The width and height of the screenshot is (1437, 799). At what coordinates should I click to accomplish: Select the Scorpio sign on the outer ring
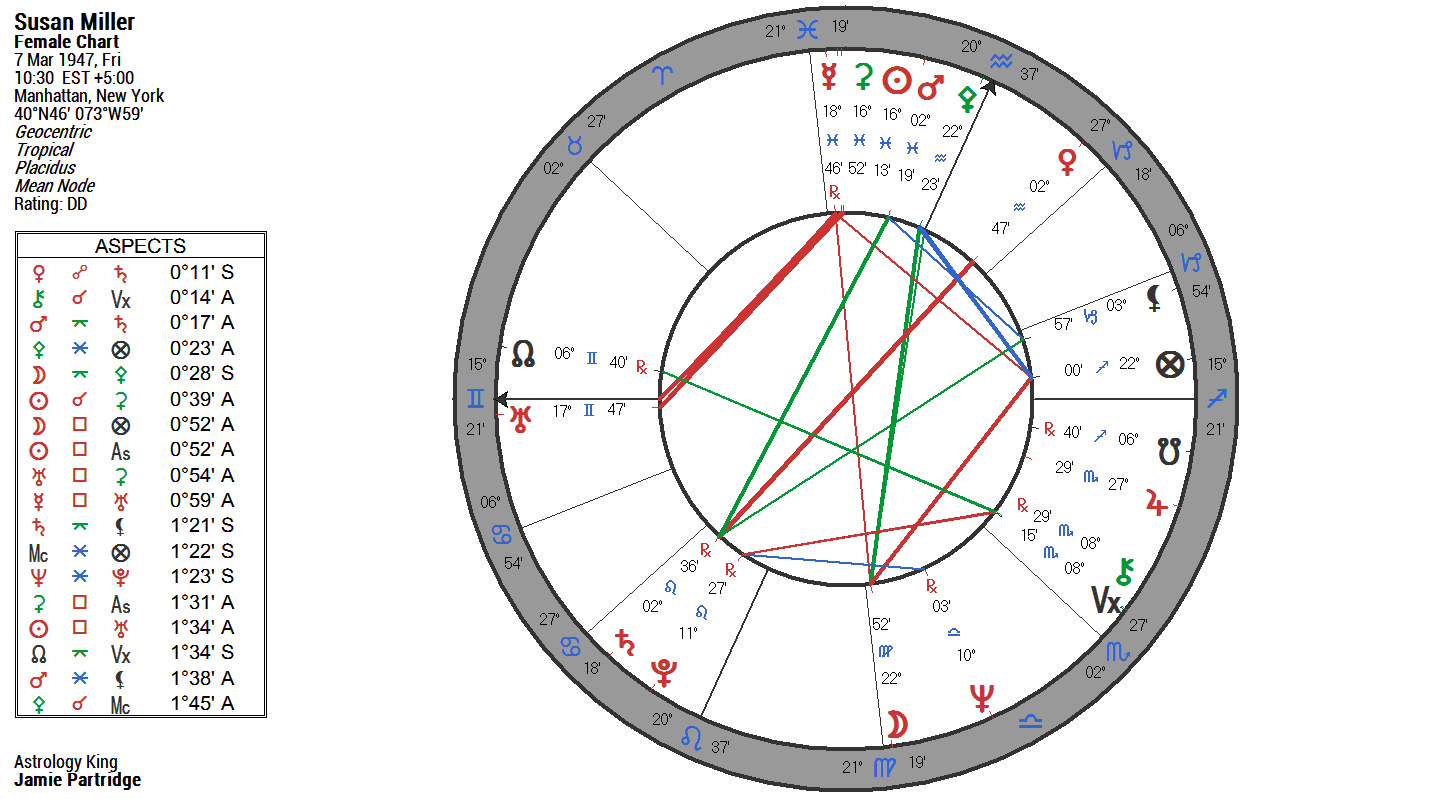(1118, 652)
